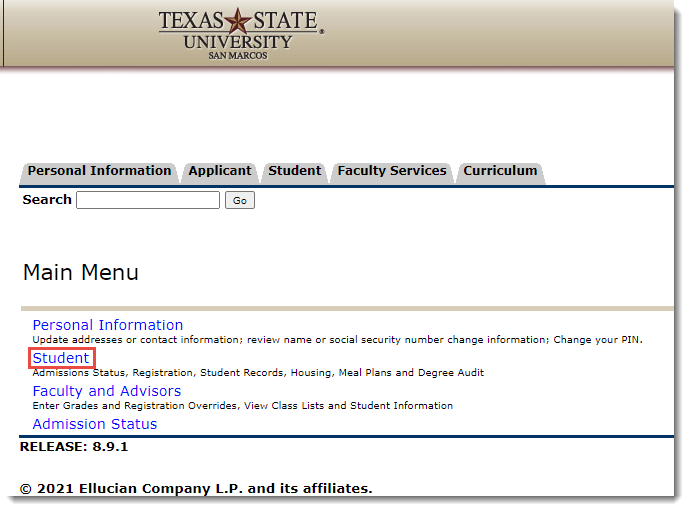The height and width of the screenshot is (511, 689).
Task: Click the RELEASE: 8.9.1 version text
Action: [74, 447]
